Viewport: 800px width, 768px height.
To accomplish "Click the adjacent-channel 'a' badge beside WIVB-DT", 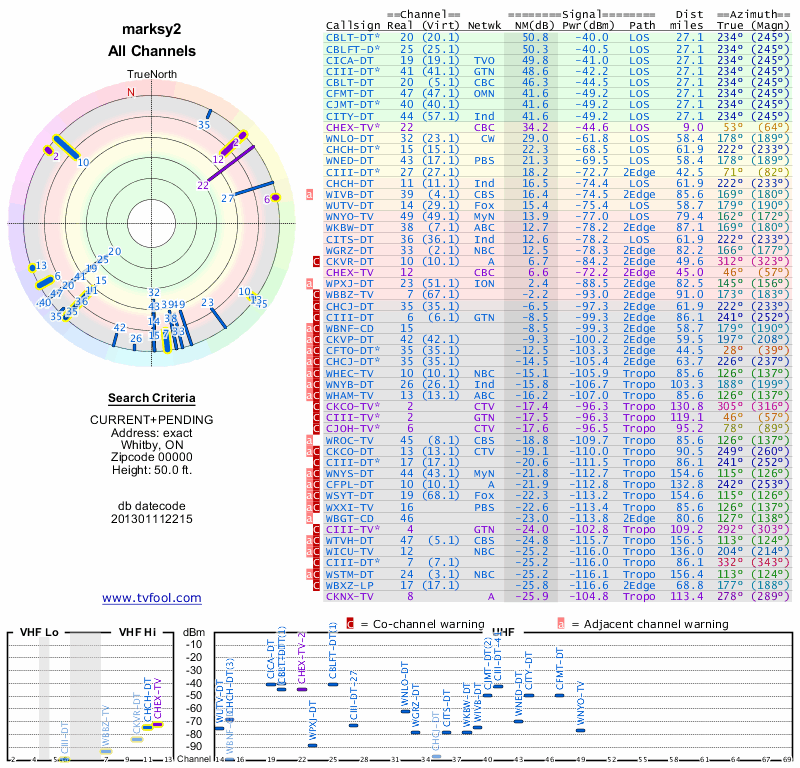I will (309, 194).
